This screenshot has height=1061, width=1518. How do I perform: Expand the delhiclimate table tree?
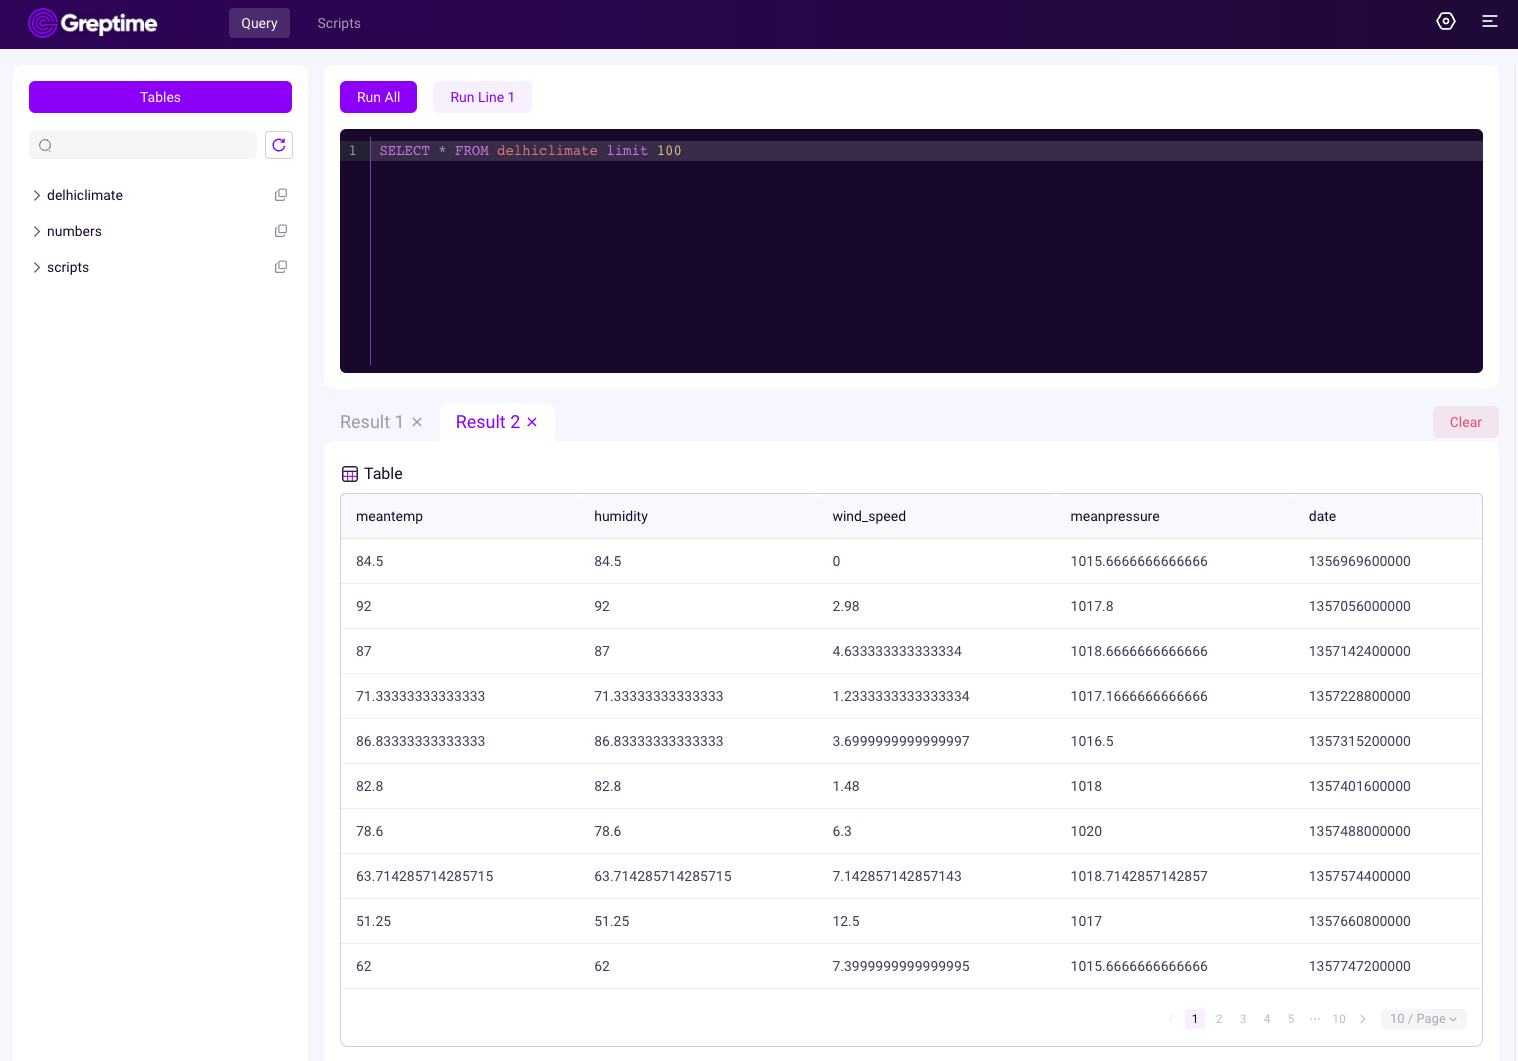coord(37,195)
